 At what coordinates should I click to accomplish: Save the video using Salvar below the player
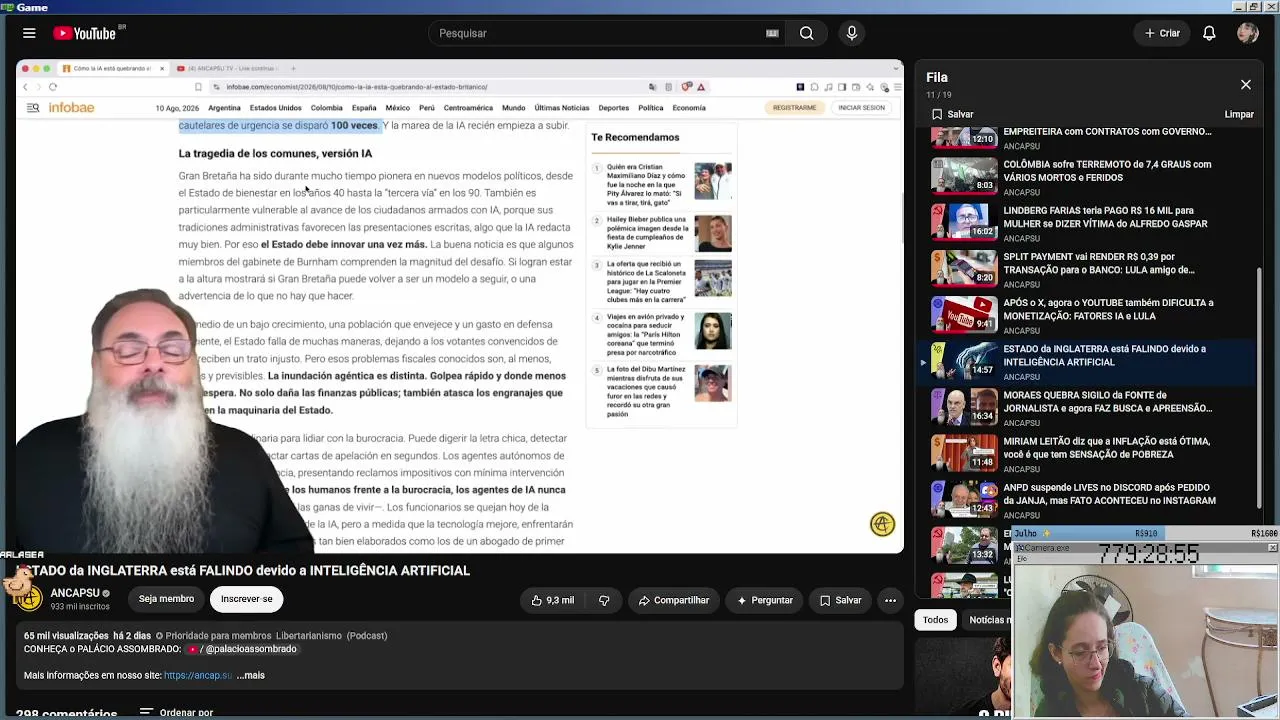840,600
